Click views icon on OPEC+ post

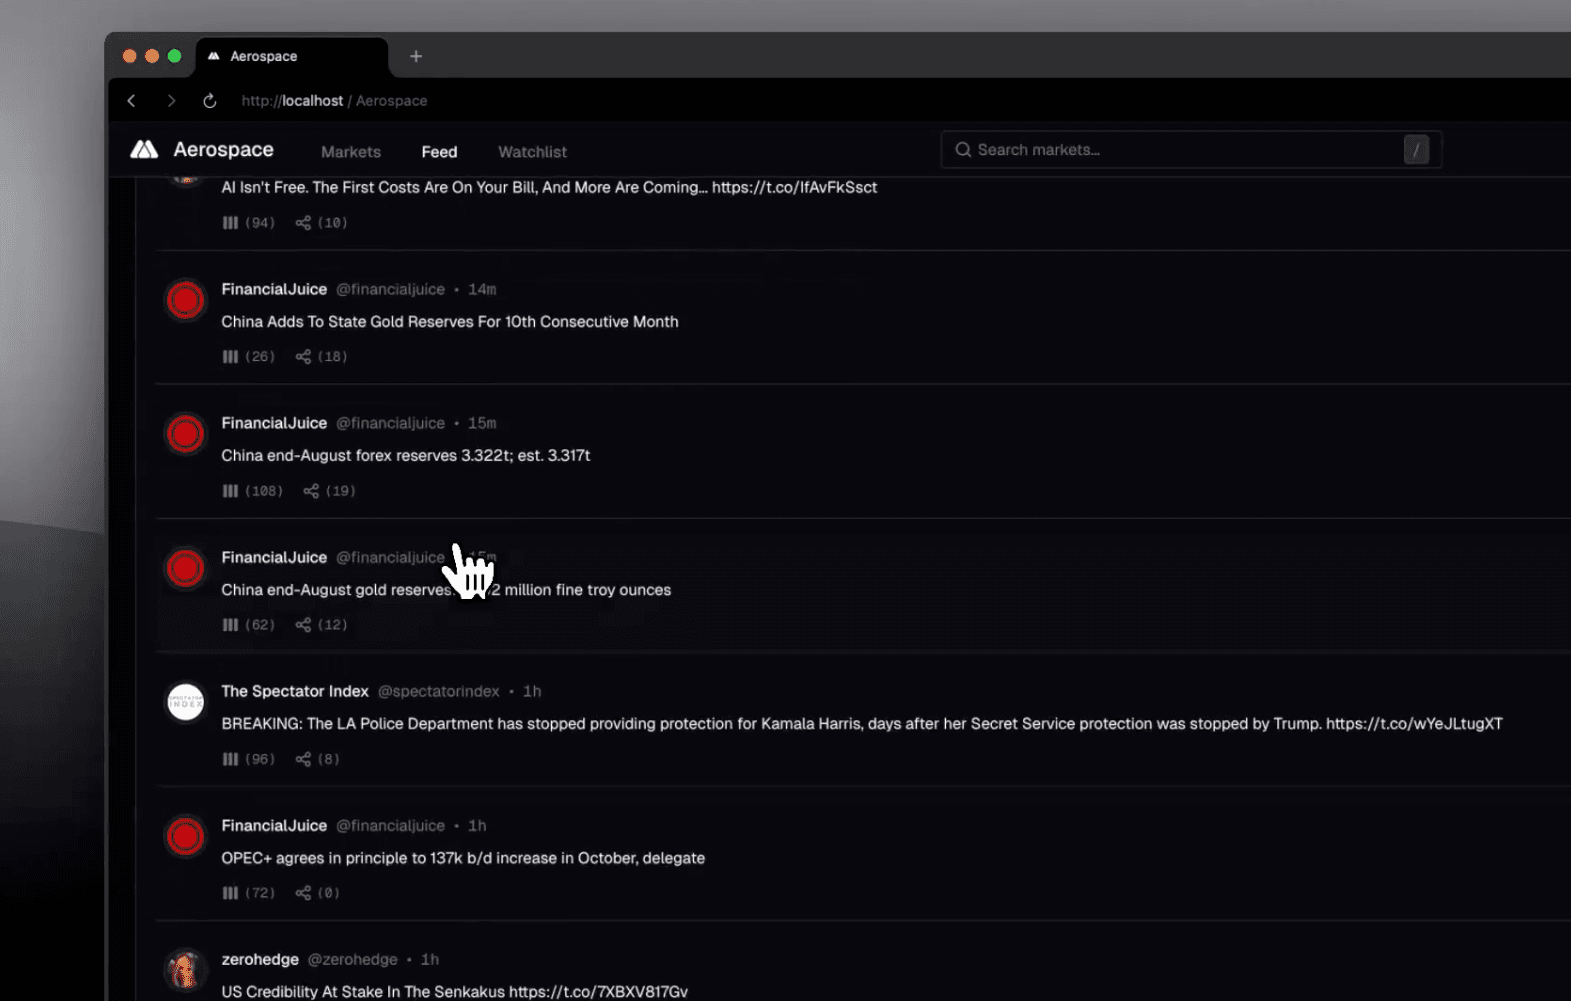point(230,893)
